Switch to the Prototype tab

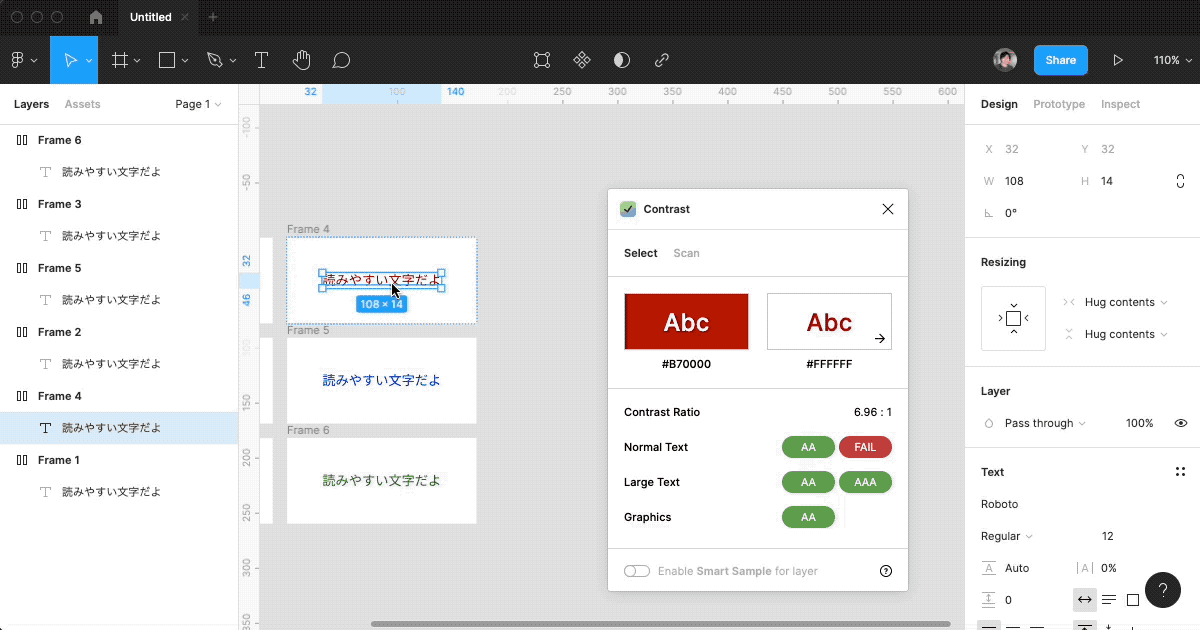point(1058,104)
